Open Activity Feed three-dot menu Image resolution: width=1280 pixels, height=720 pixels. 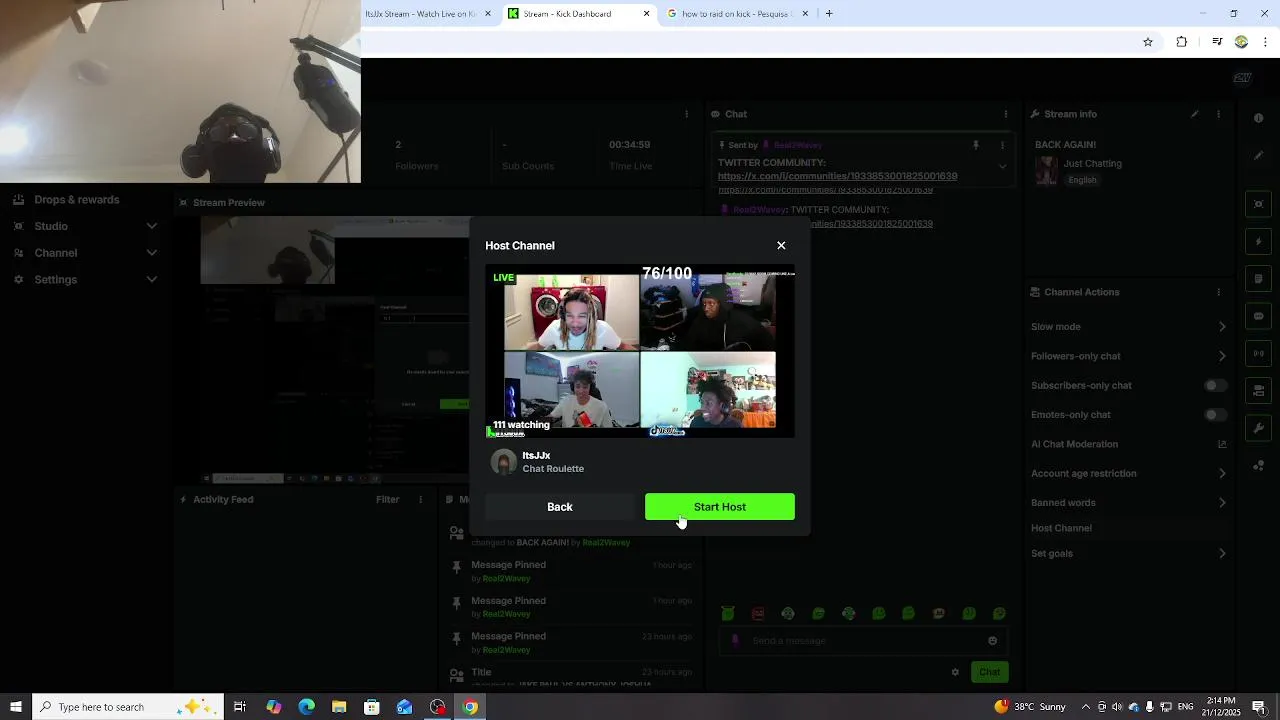point(421,499)
